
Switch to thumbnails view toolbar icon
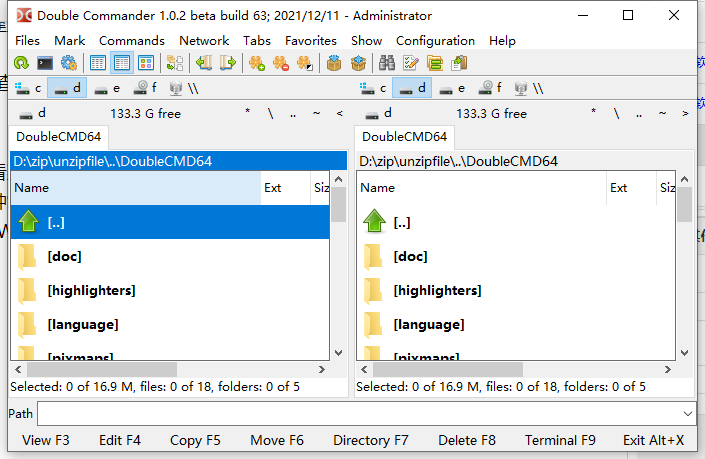146,63
